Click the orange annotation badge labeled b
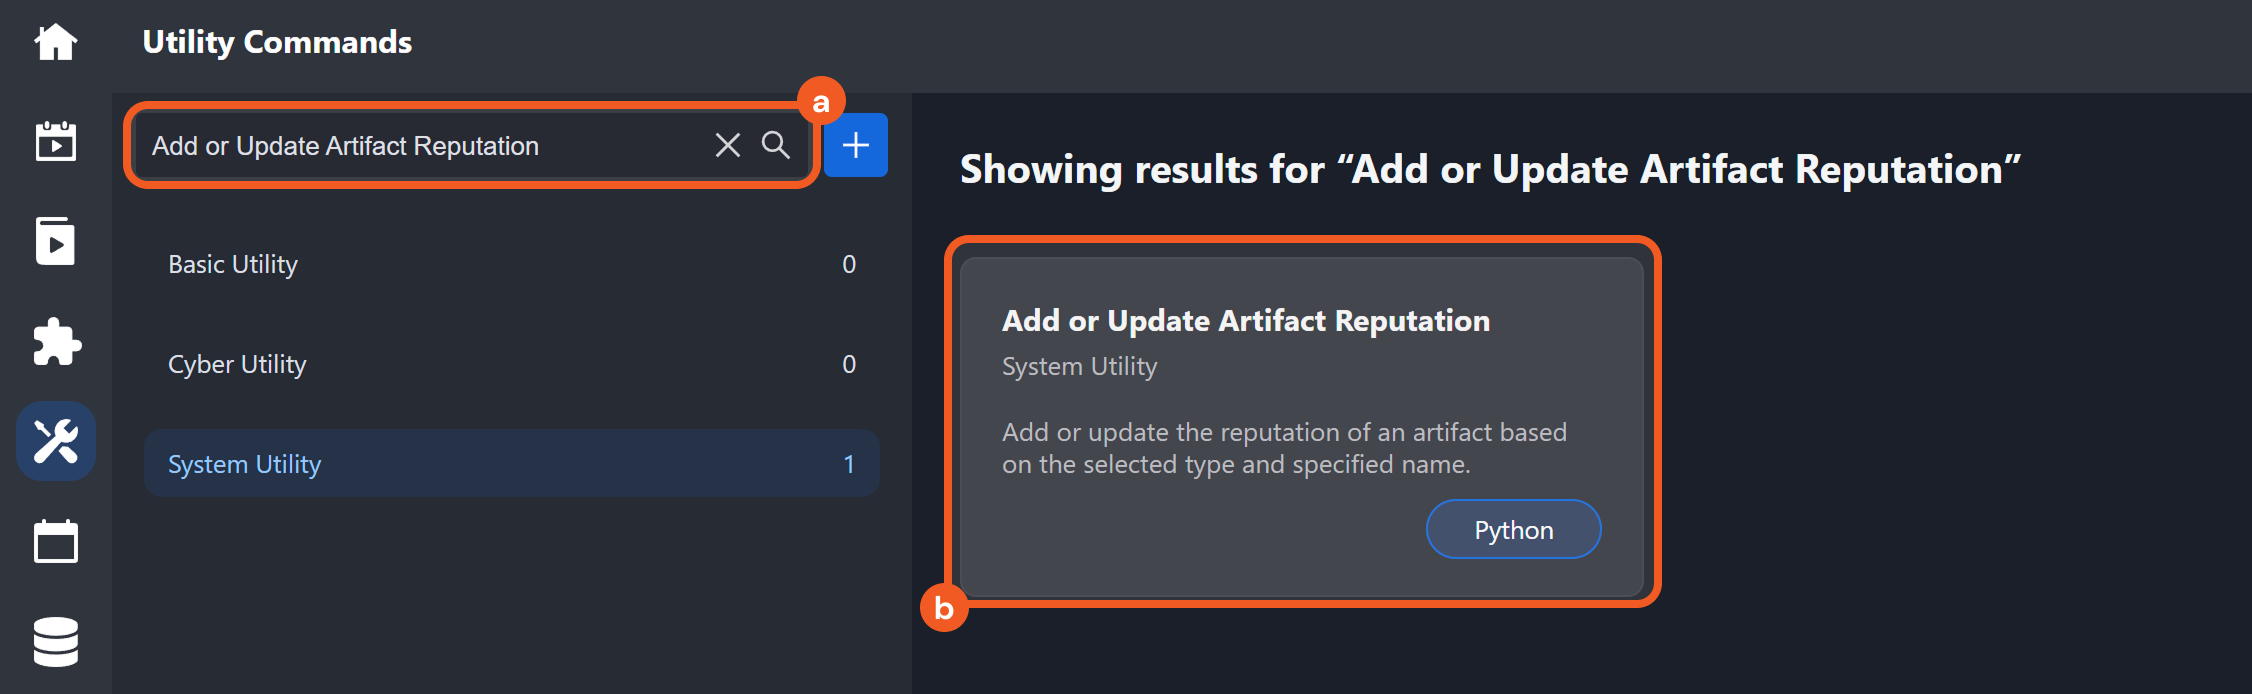The height and width of the screenshot is (694, 2252). click(x=944, y=608)
